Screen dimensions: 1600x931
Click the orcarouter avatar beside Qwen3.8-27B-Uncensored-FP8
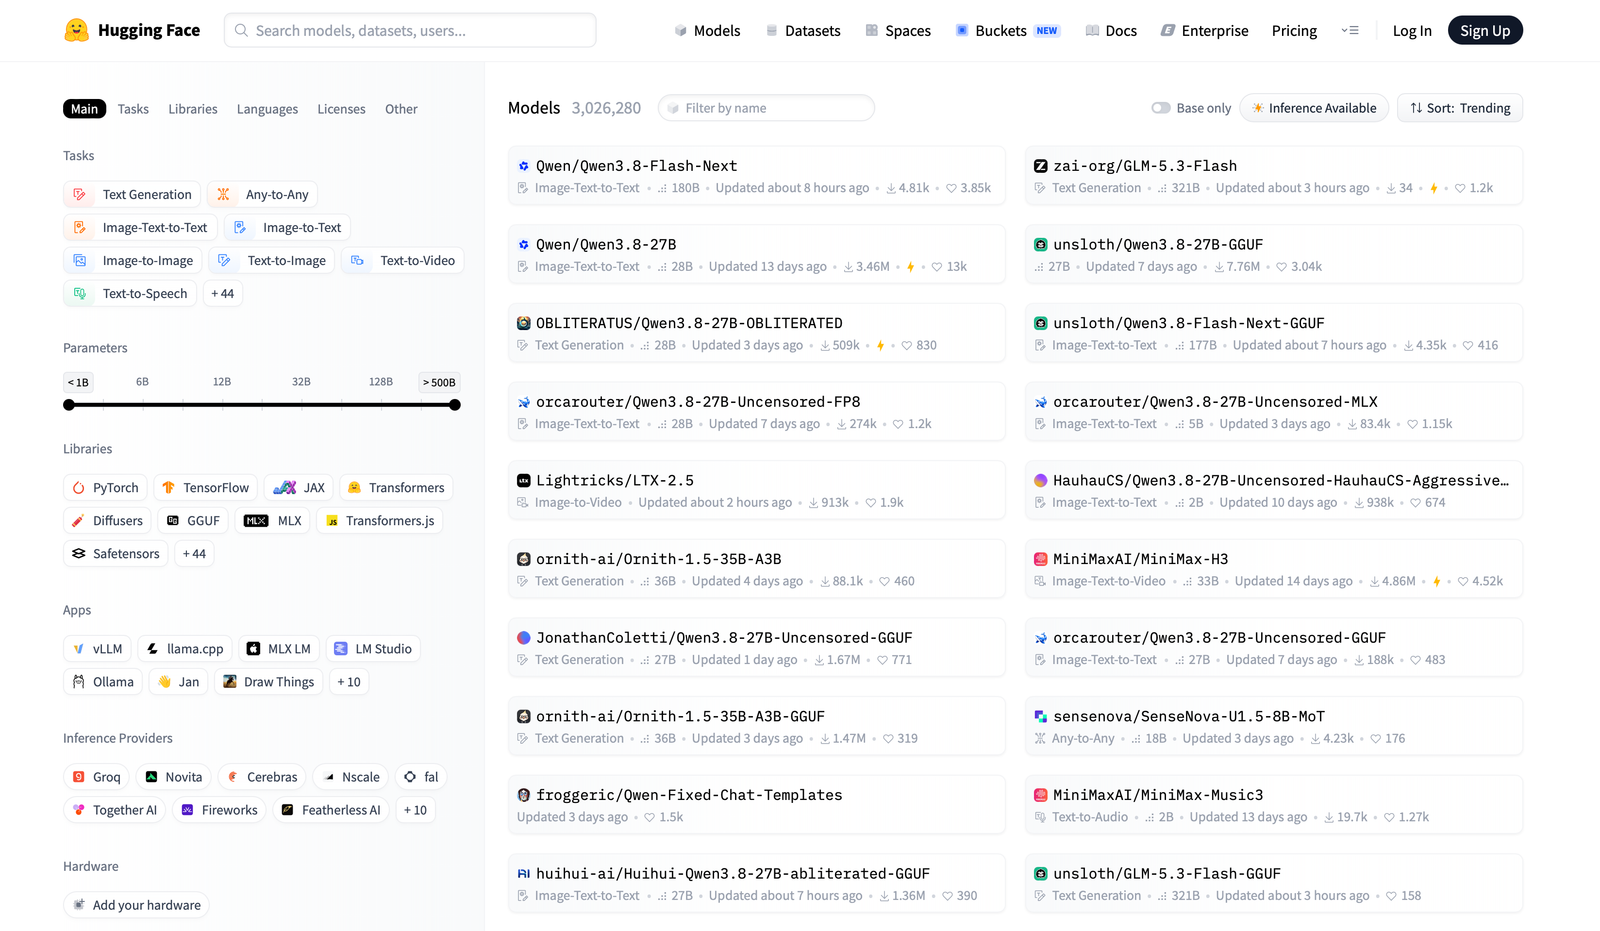[523, 402]
